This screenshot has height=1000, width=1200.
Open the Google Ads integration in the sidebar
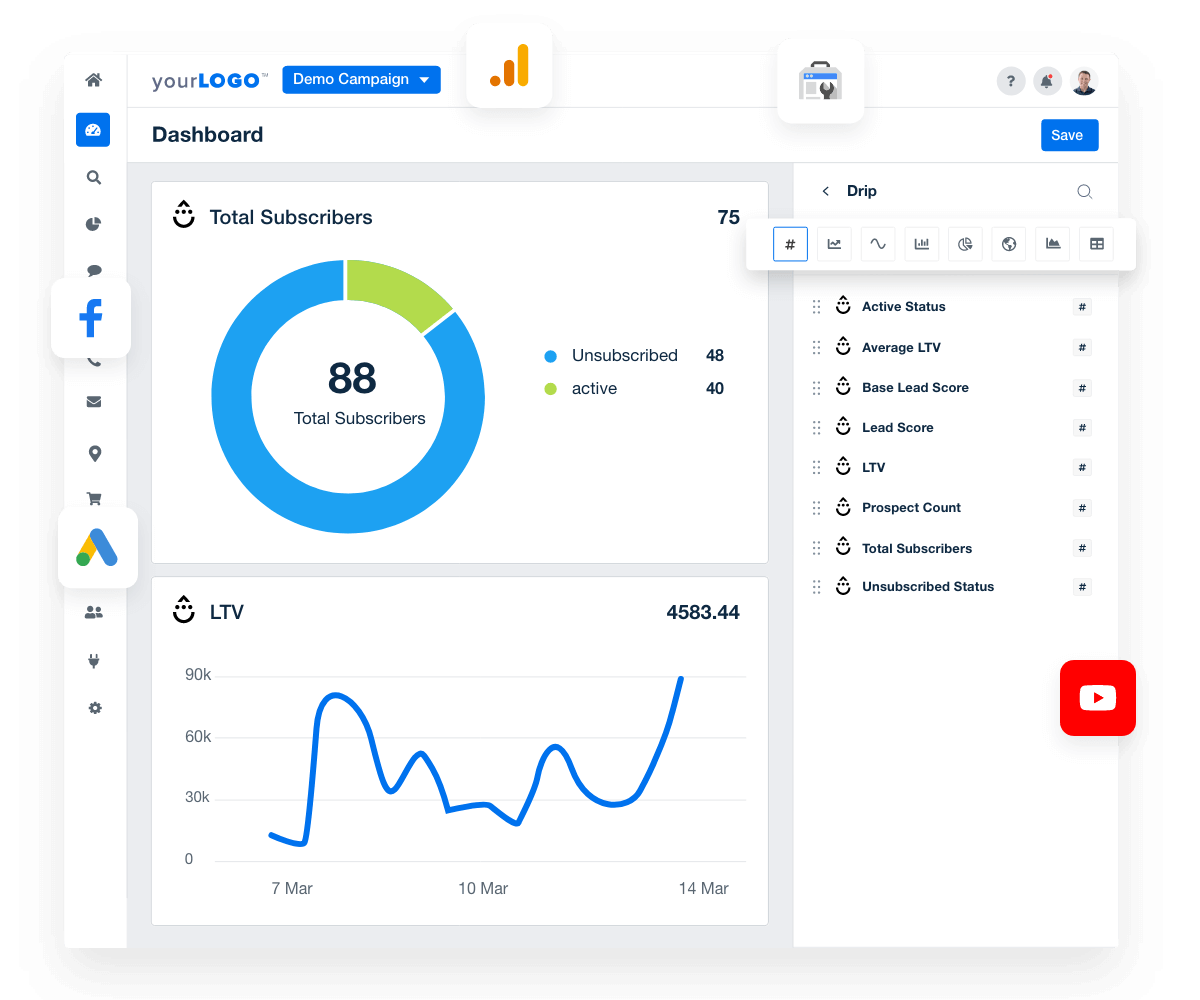point(97,548)
